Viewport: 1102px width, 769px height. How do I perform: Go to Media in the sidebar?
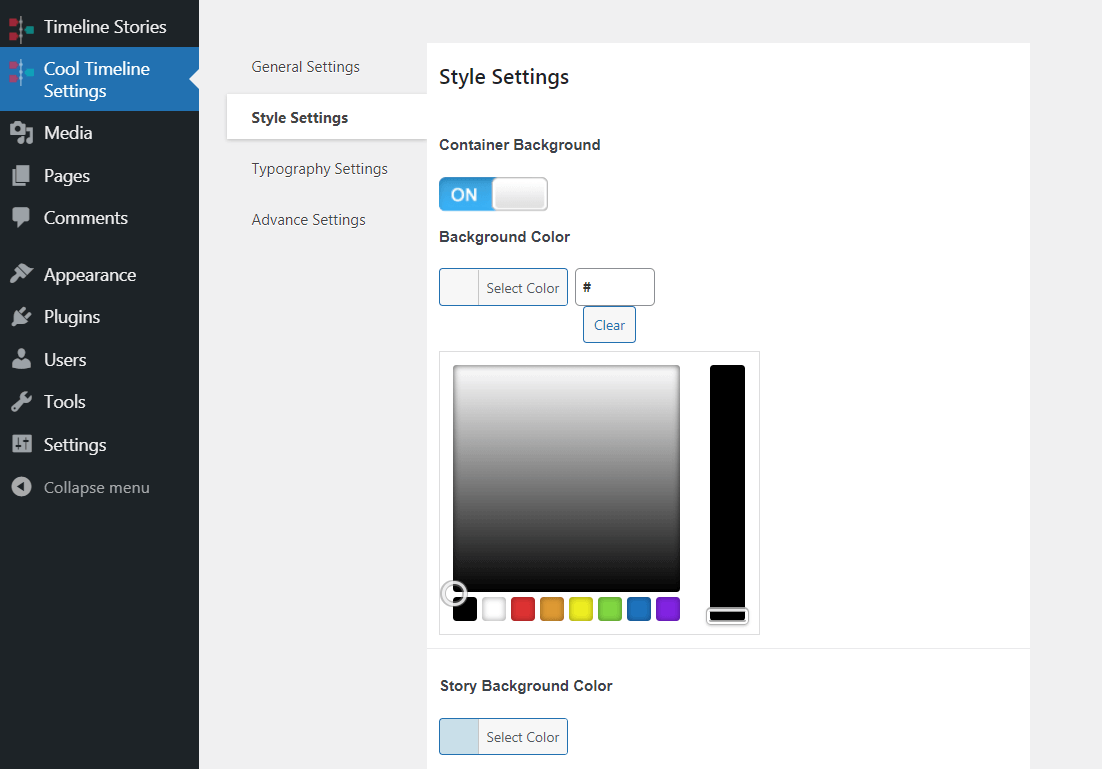(x=99, y=133)
